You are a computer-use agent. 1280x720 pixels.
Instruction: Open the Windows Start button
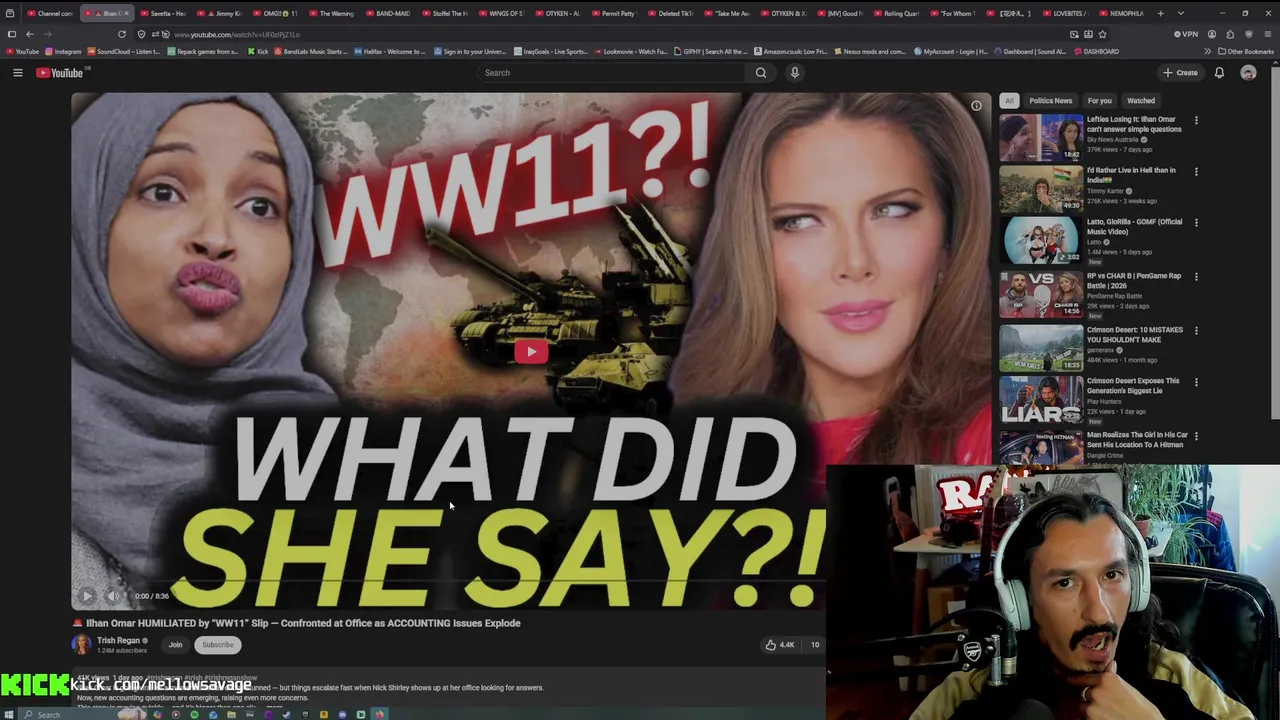click(9, 714)
